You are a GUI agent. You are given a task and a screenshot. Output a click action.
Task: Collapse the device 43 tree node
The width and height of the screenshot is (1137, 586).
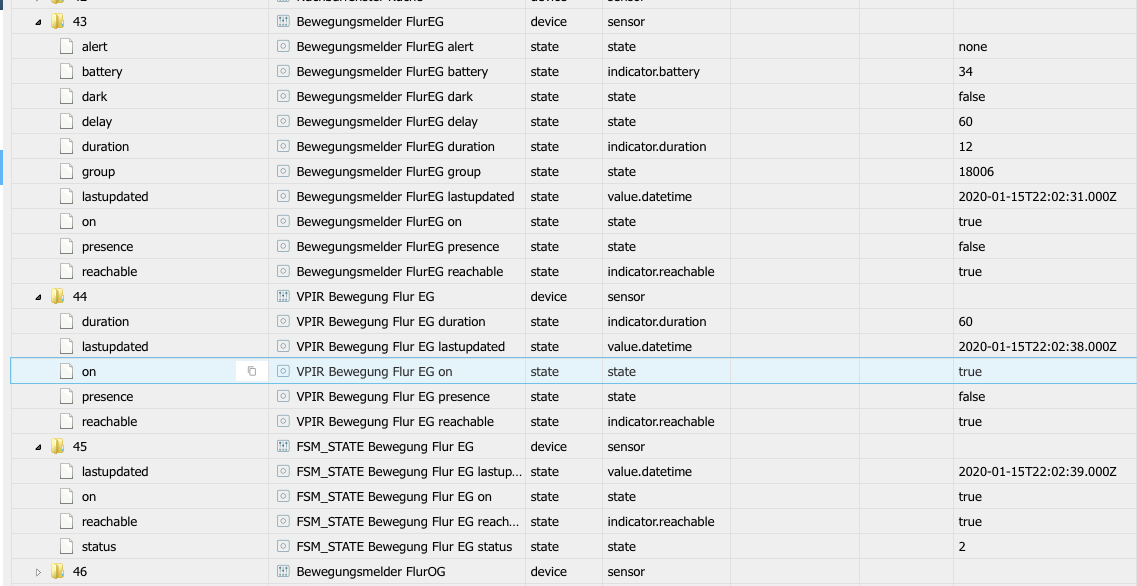pyautogui.click(x=38, y=22)
